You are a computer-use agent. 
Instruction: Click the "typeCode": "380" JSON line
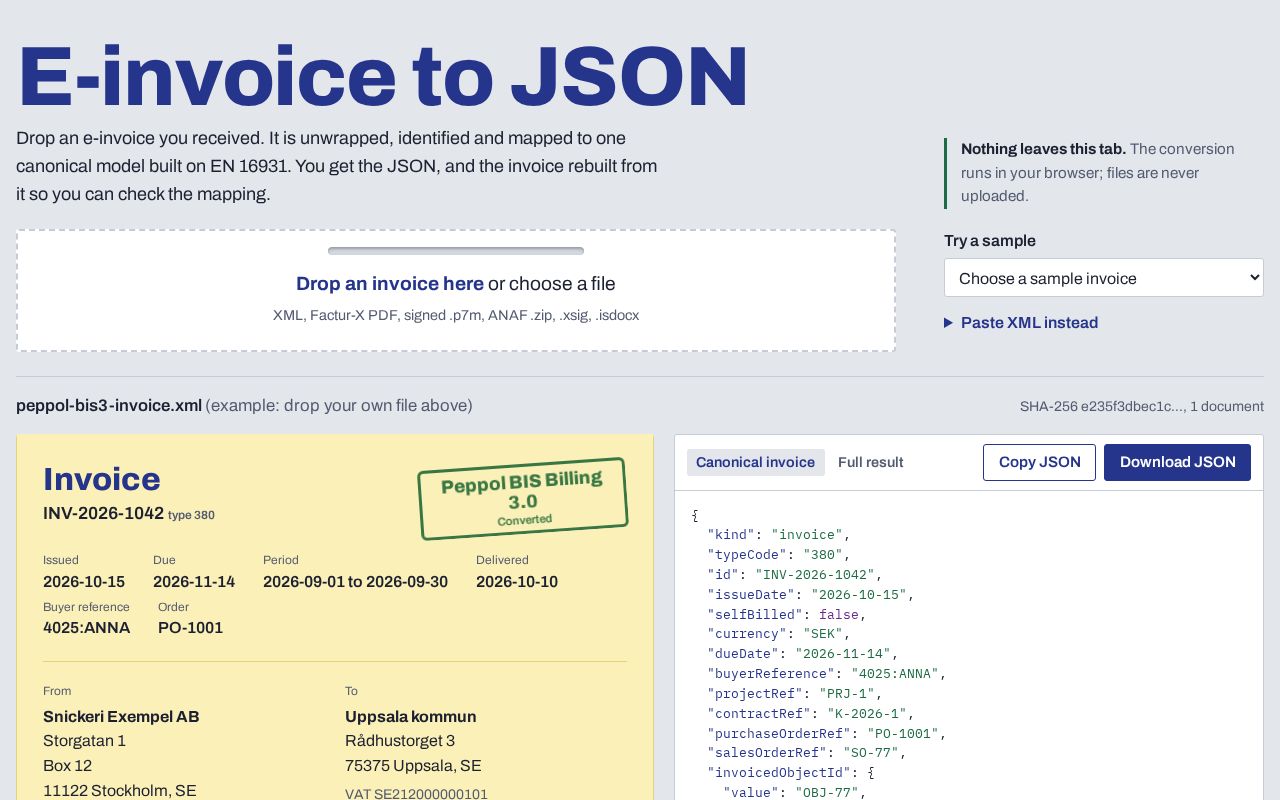(779, 554)
